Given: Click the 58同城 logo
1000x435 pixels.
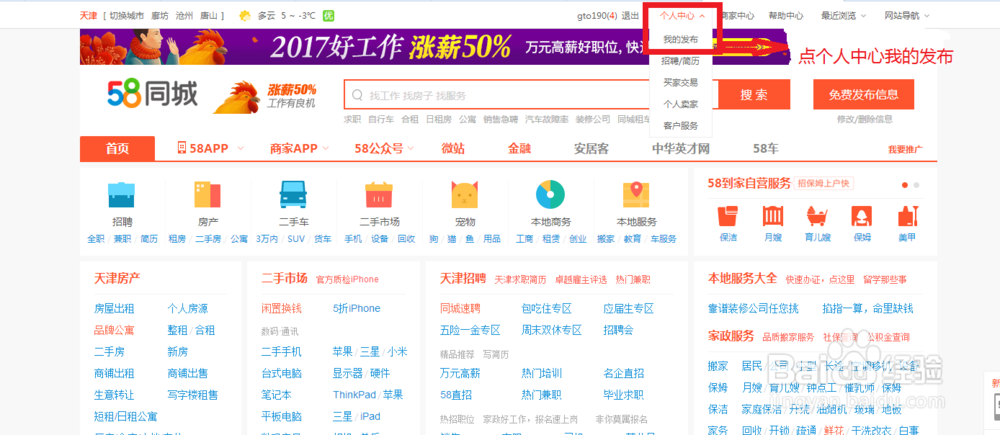Looking at the screenshot, I should [x=152, y=95].
